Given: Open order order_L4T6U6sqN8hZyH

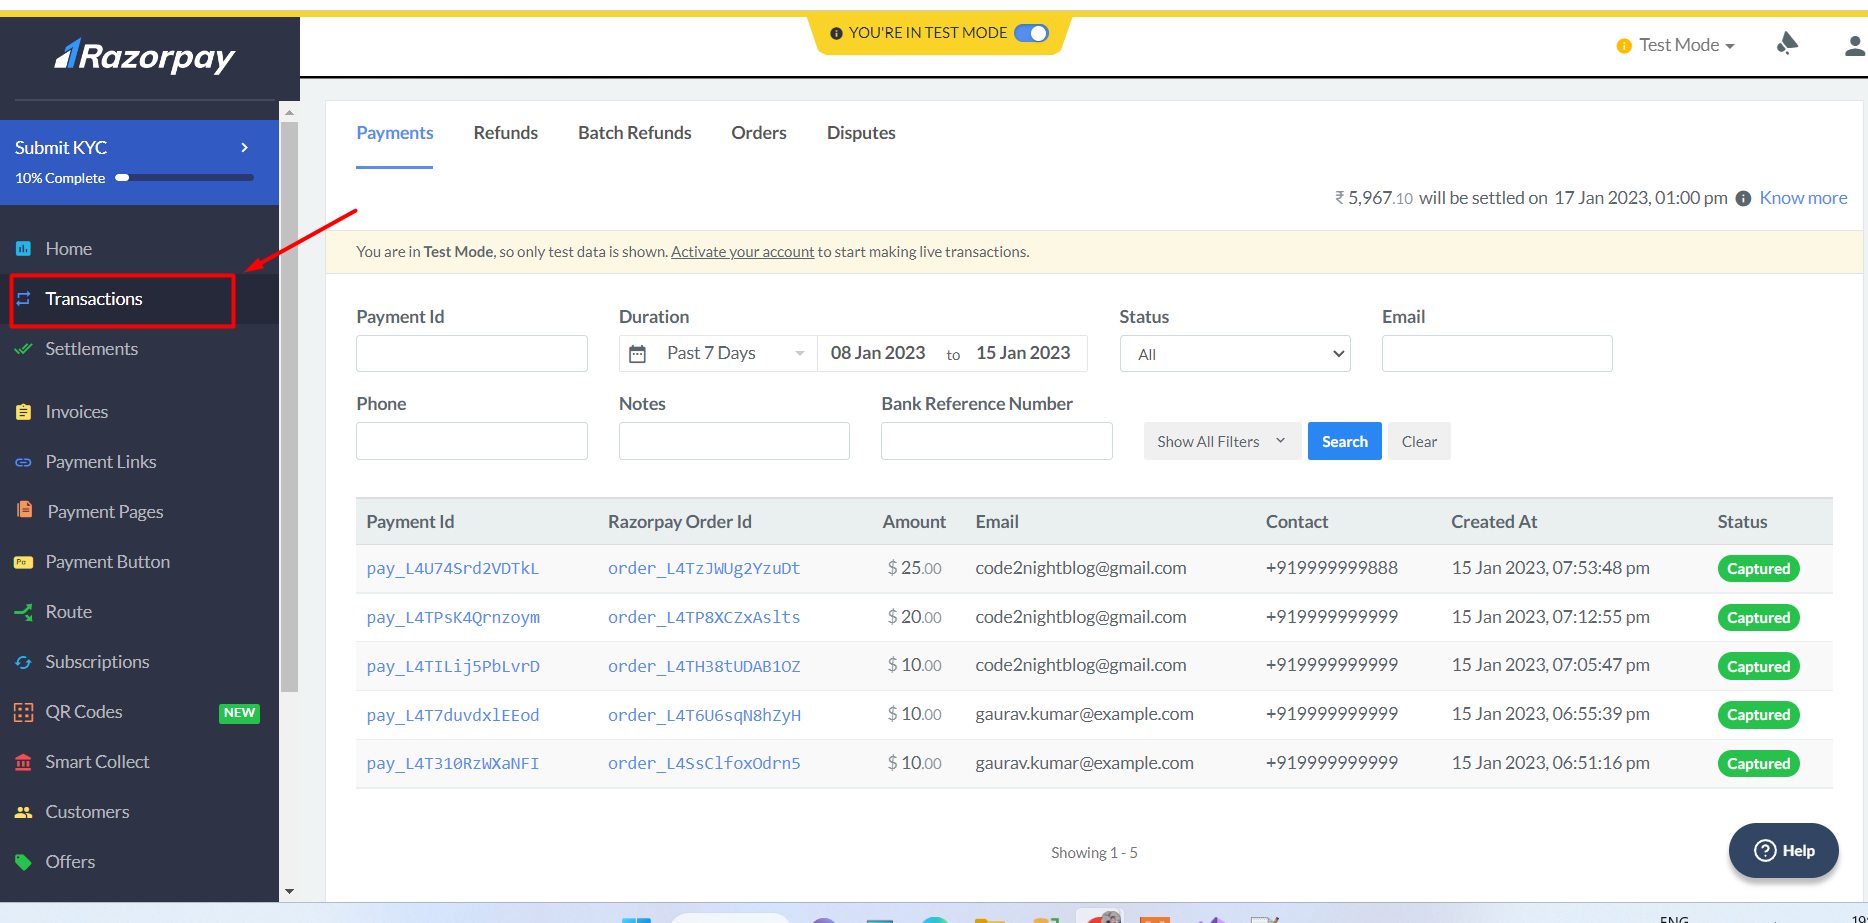Looking at the screenshot, I should coord(704,715).
